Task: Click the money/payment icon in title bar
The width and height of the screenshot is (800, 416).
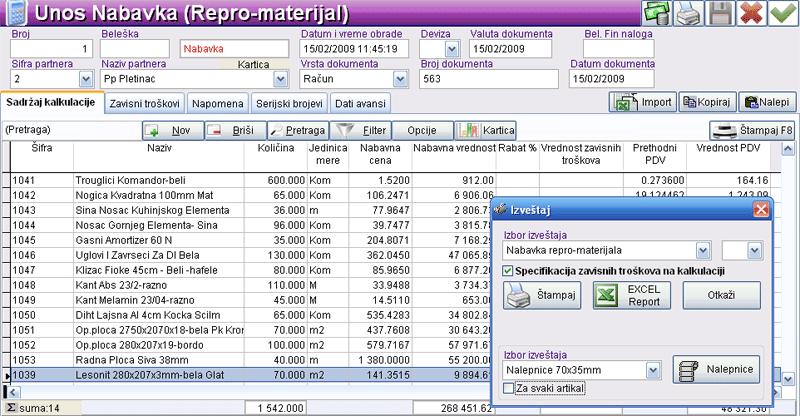Action: pos(656,14)
